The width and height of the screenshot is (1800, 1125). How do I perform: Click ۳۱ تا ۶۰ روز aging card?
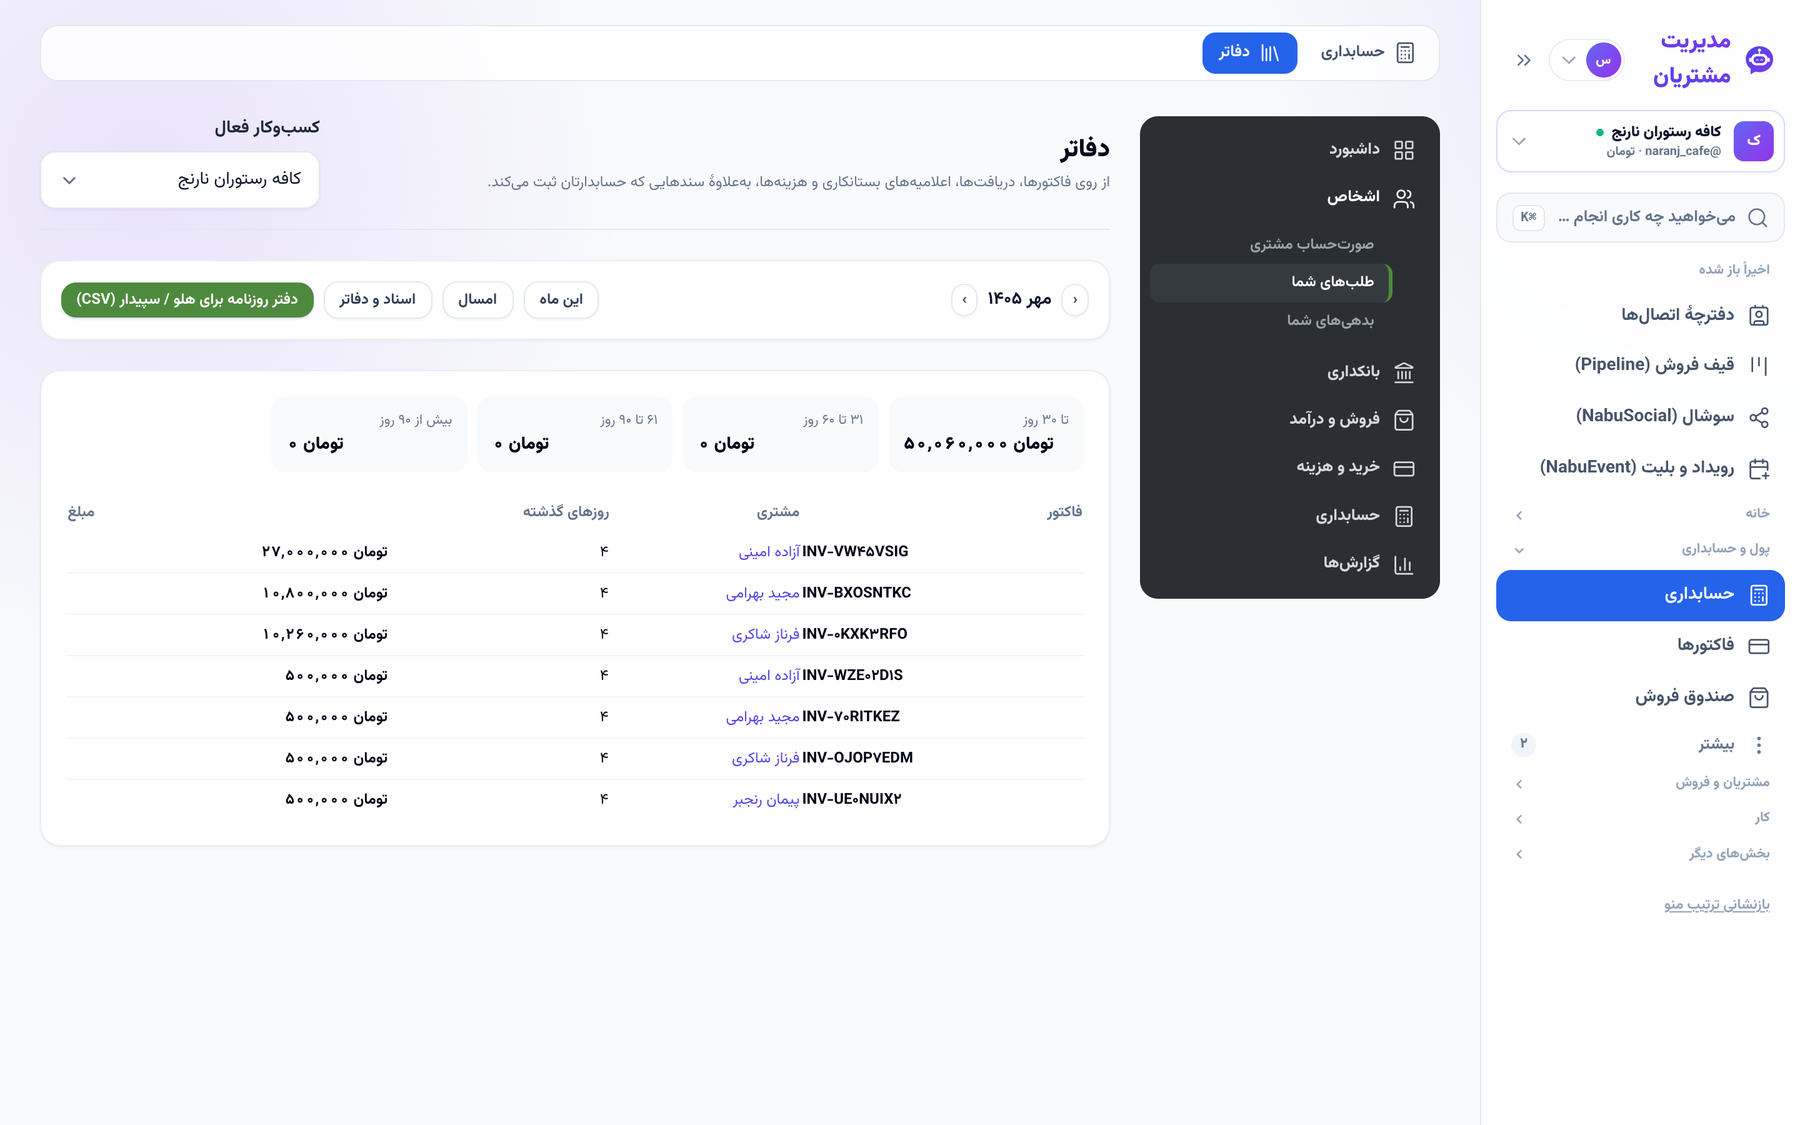pos(780,434)
